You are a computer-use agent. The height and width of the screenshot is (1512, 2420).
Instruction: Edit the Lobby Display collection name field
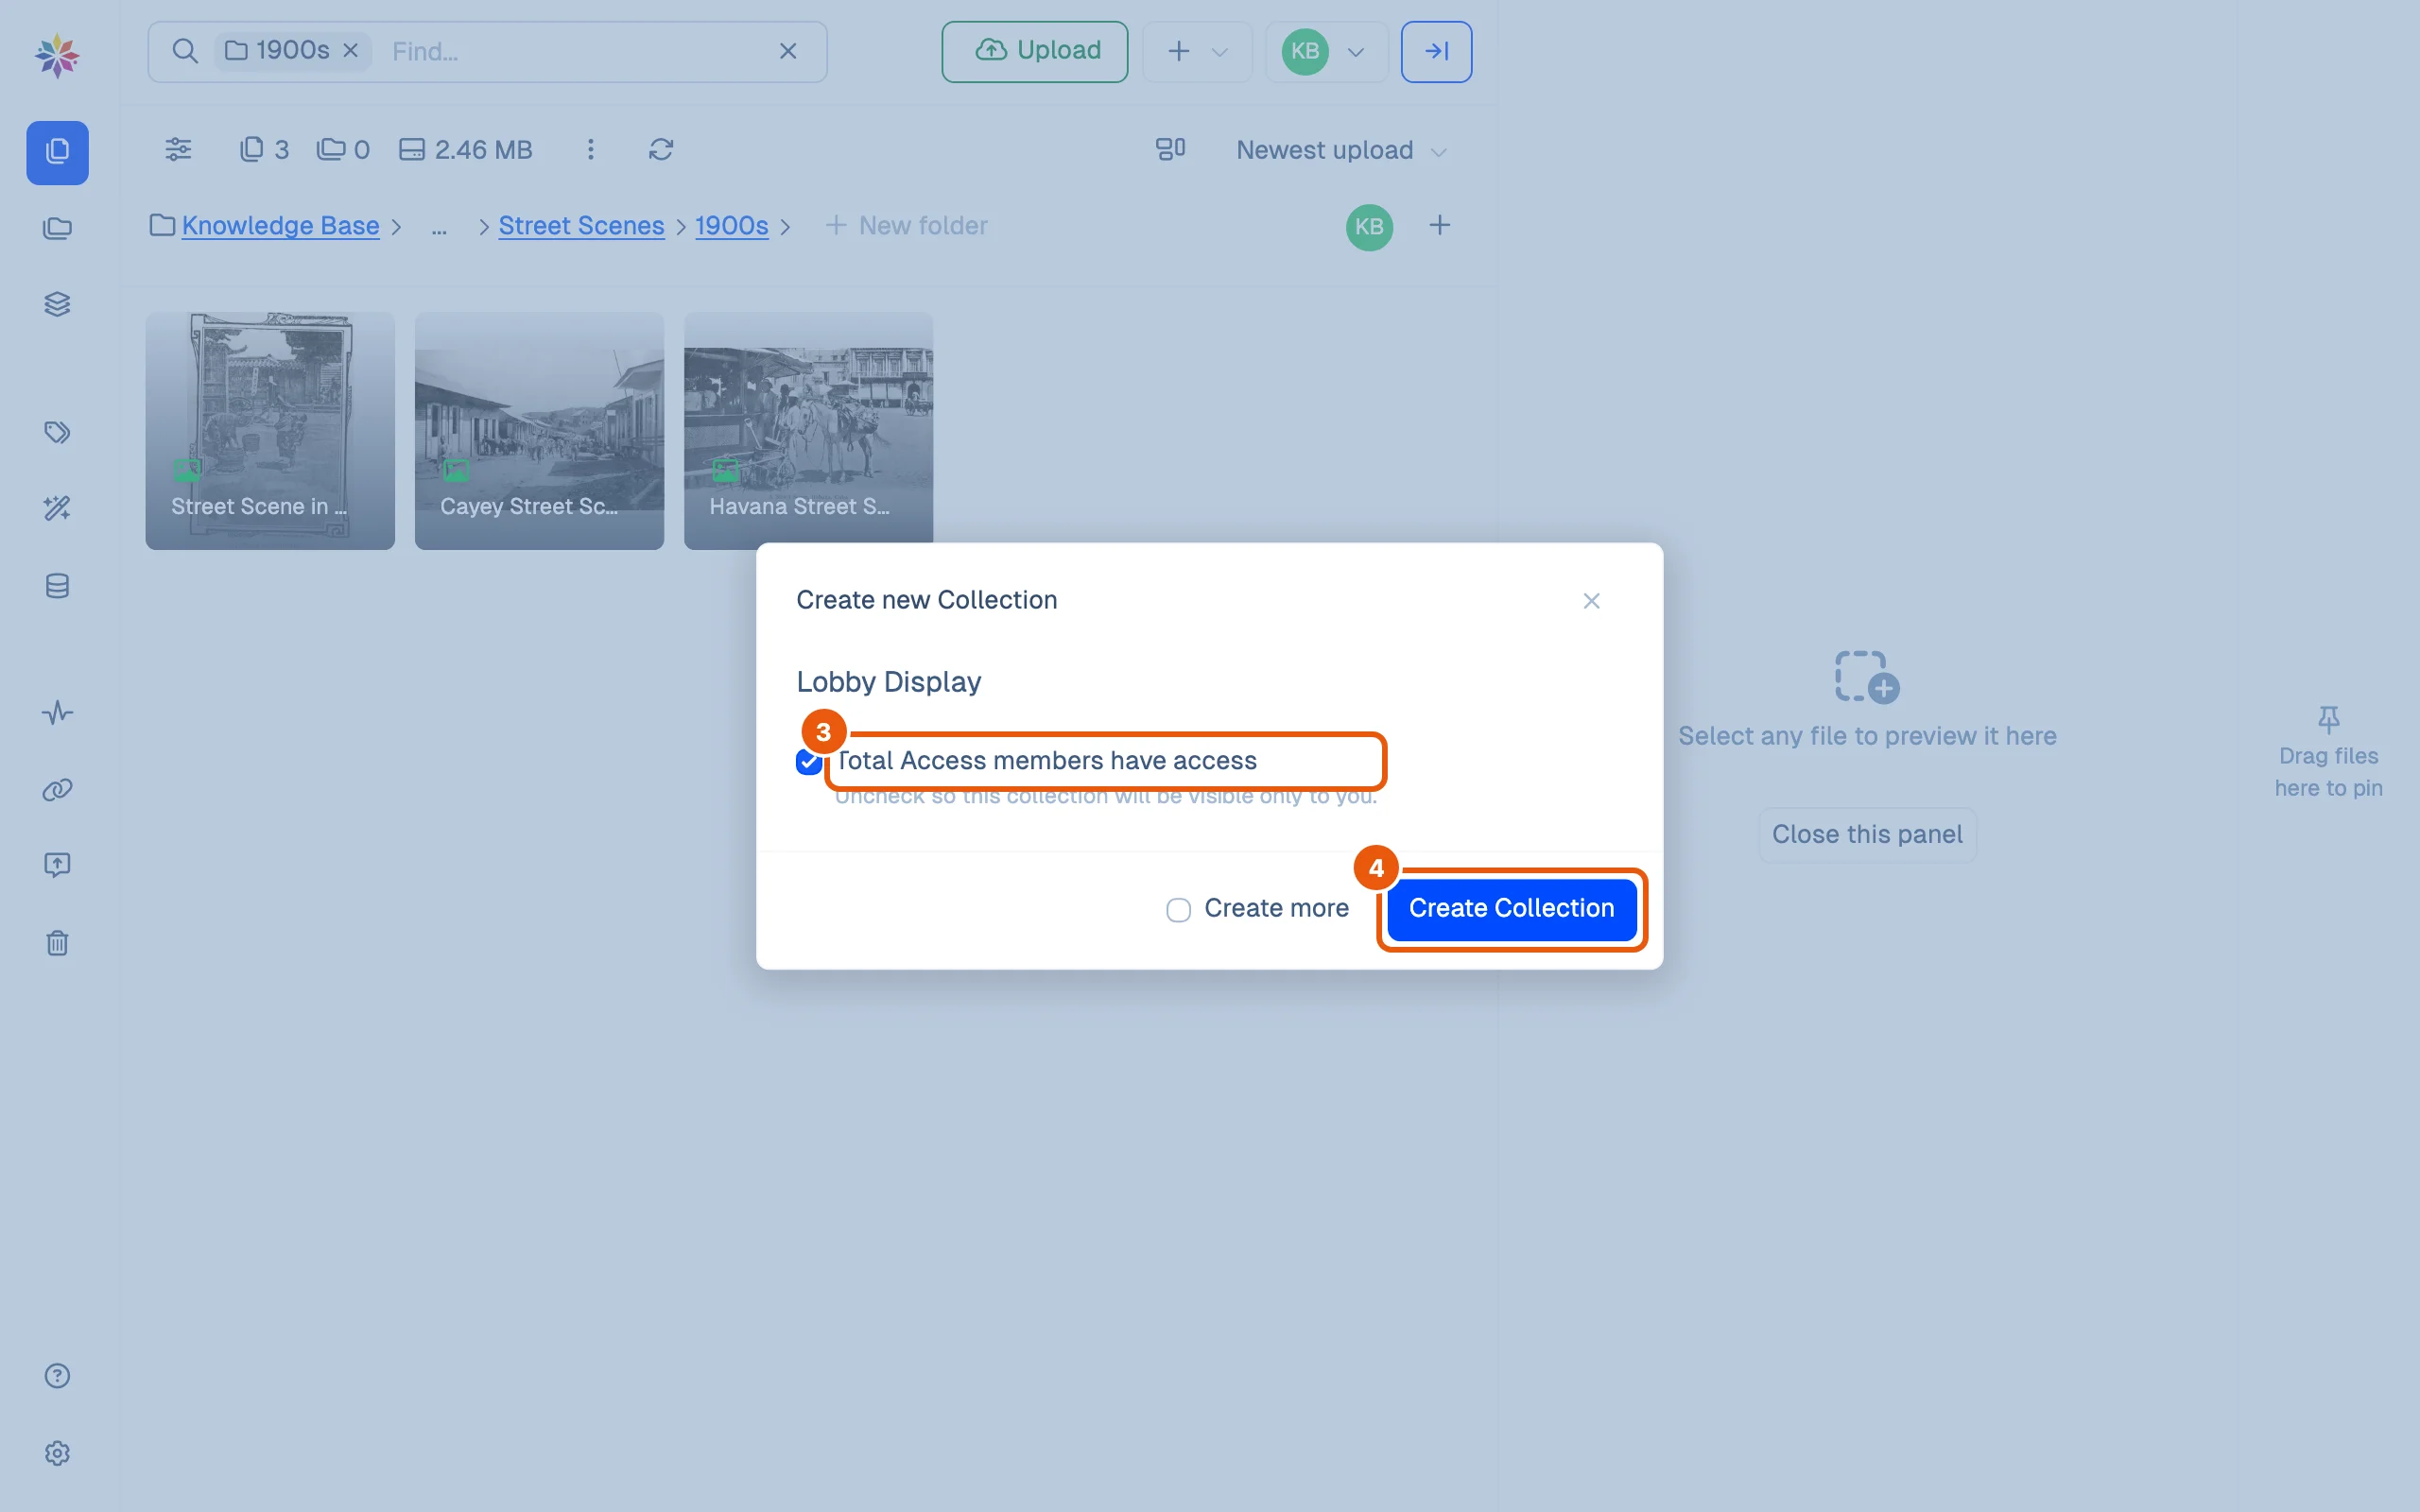[x=1209, y=683]
